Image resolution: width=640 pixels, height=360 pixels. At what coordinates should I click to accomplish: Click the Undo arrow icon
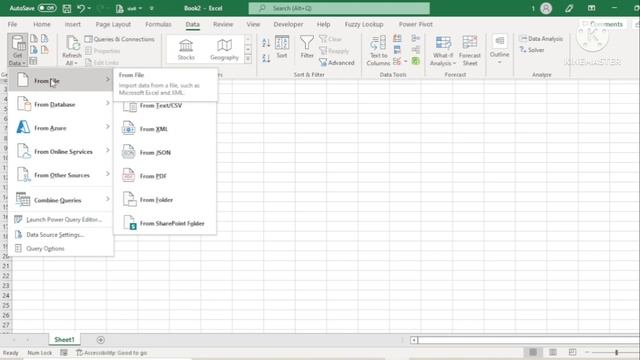point(81,8)
